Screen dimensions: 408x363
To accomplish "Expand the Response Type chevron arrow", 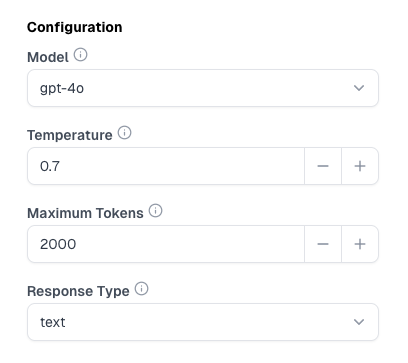I will click(x=359, y=322).
